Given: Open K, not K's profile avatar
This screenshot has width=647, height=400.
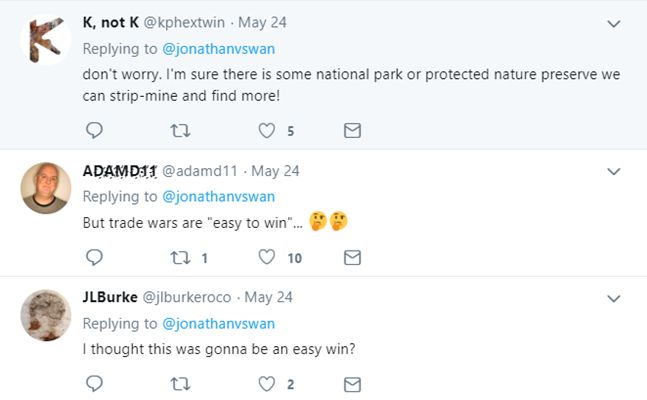Looking at the screenshot, I should tap(45, 41).
